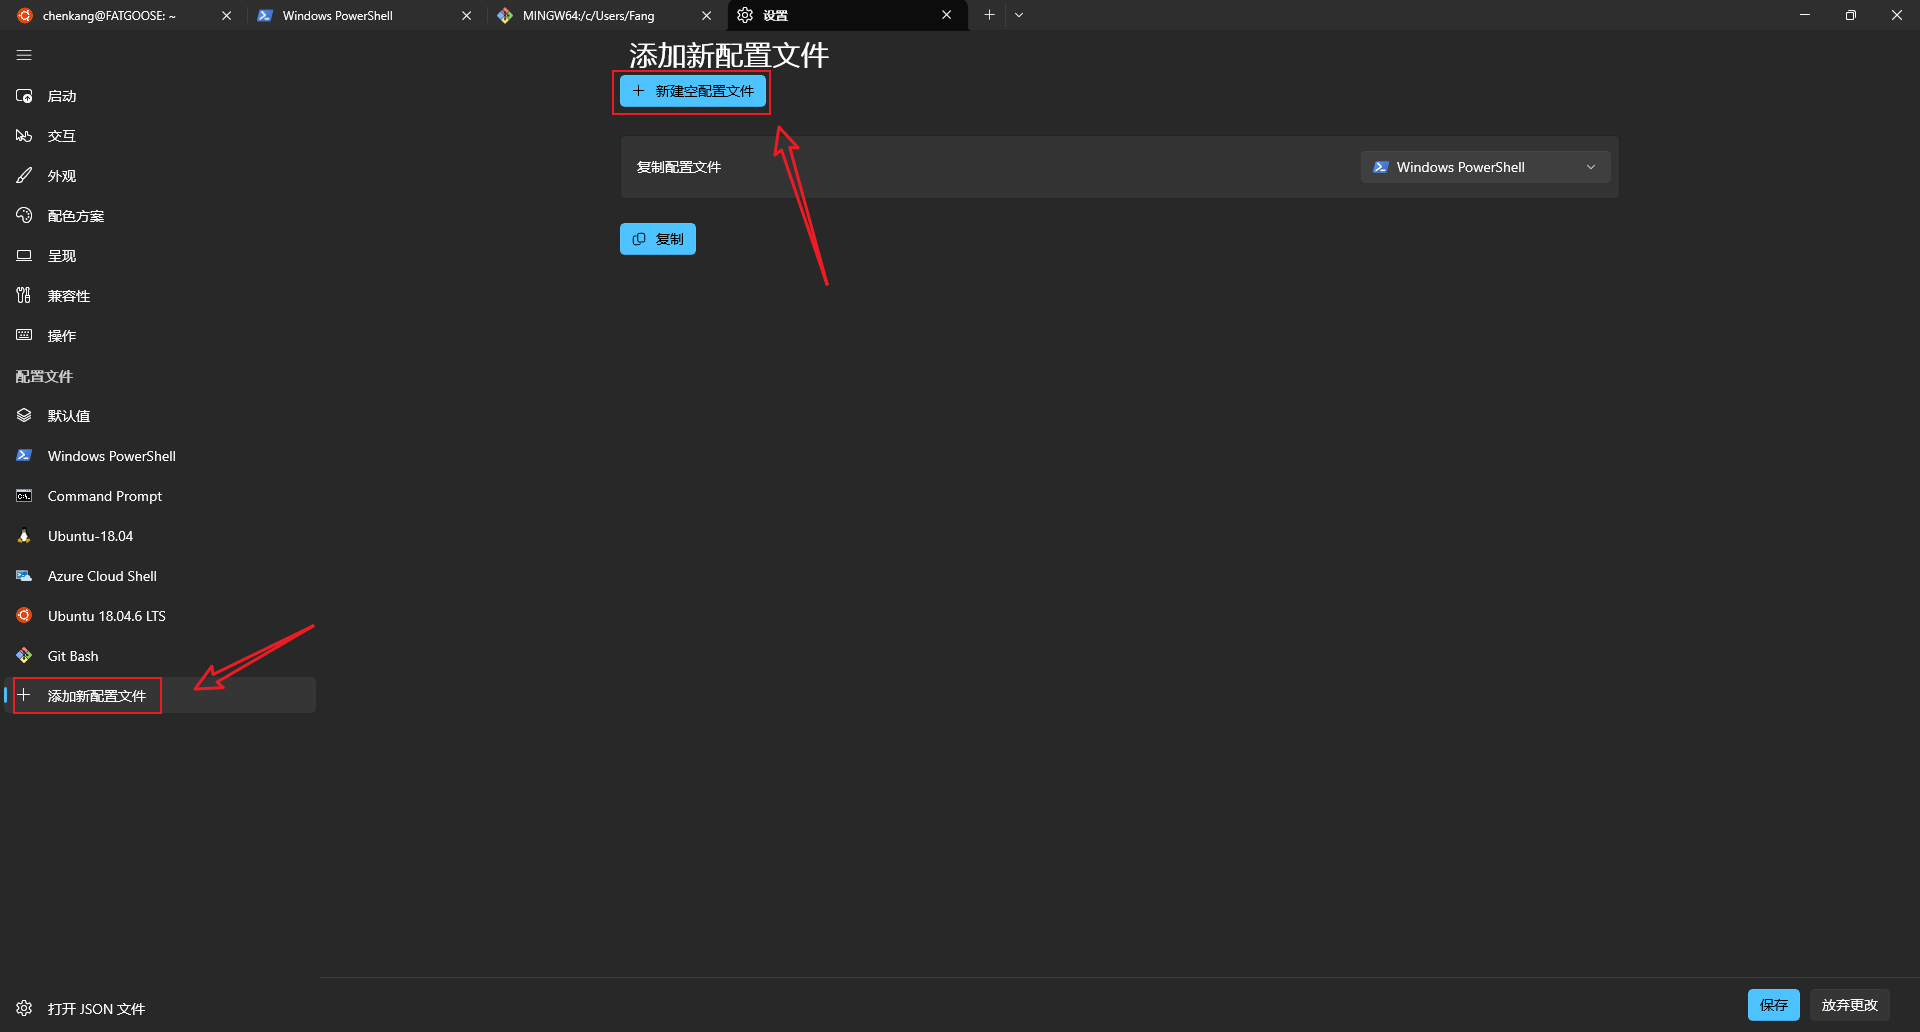This screenshot has height=1032, width=1920.
Task: Open the 复制配置文件 profile dropdown
Action: (x=1485, y=167)
